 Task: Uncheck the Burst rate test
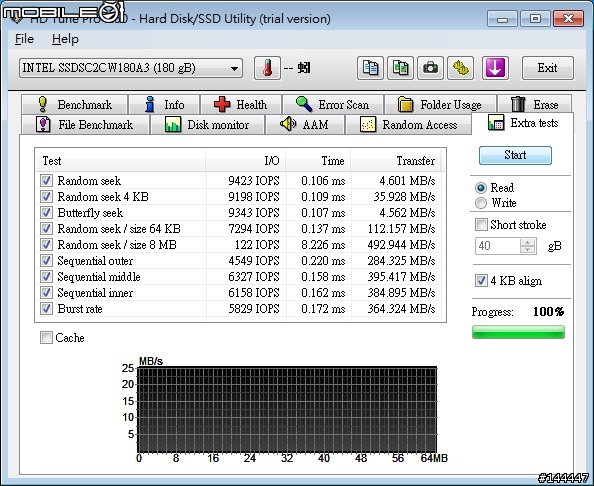46,309
